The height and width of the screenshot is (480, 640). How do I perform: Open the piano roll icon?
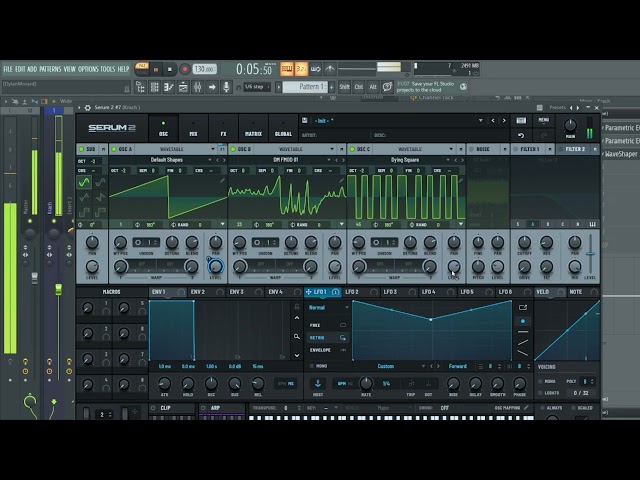pos(169,87)
